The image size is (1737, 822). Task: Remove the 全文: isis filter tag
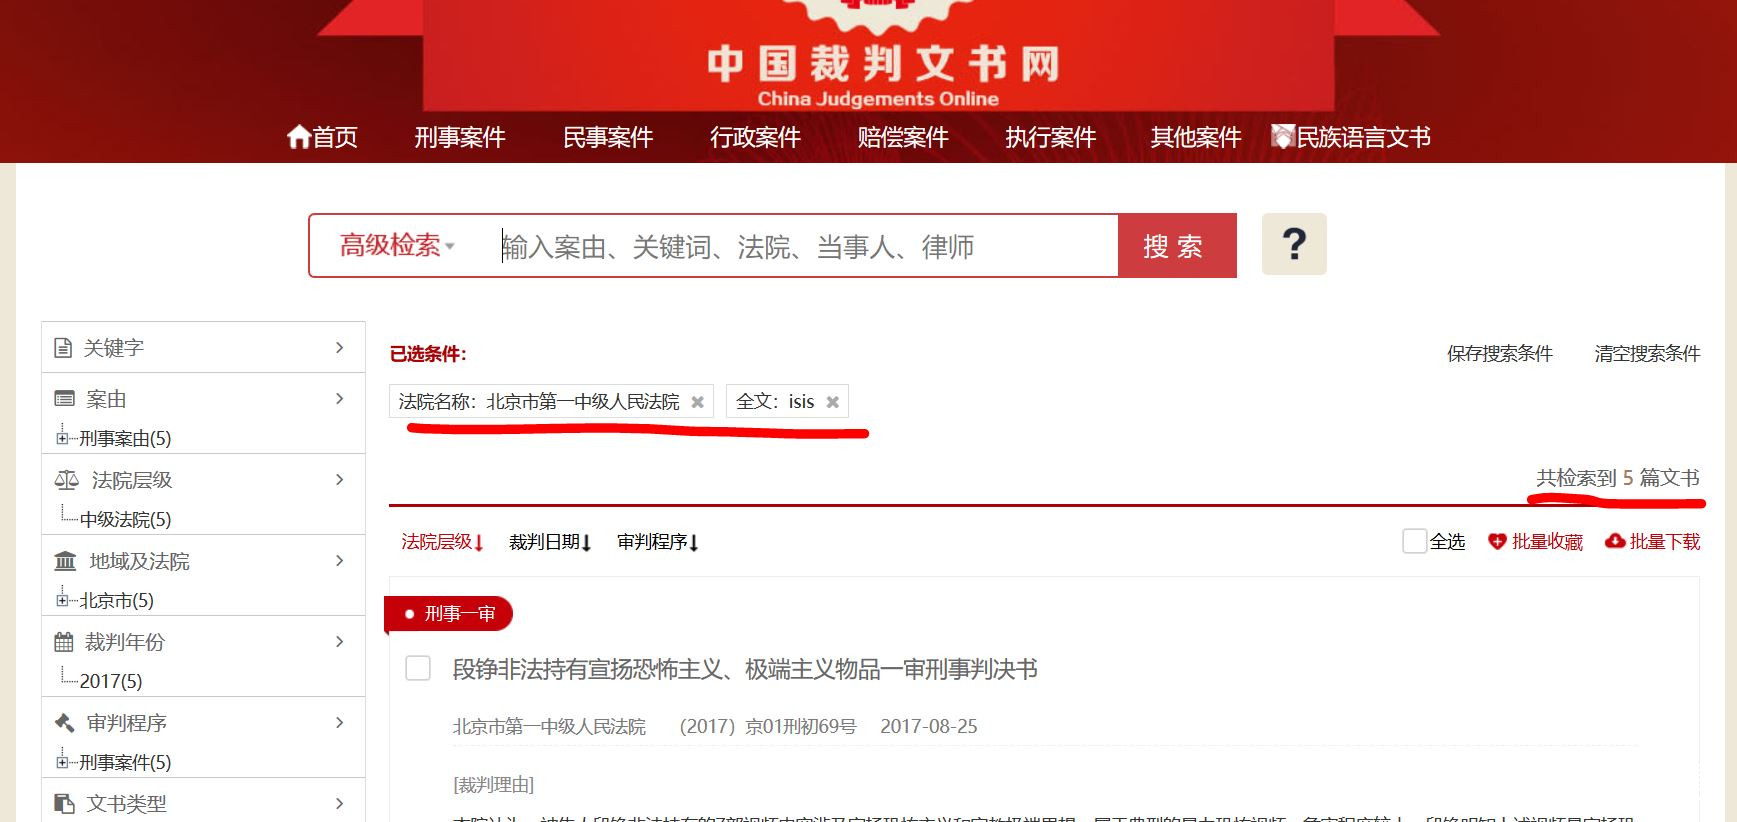833,402
